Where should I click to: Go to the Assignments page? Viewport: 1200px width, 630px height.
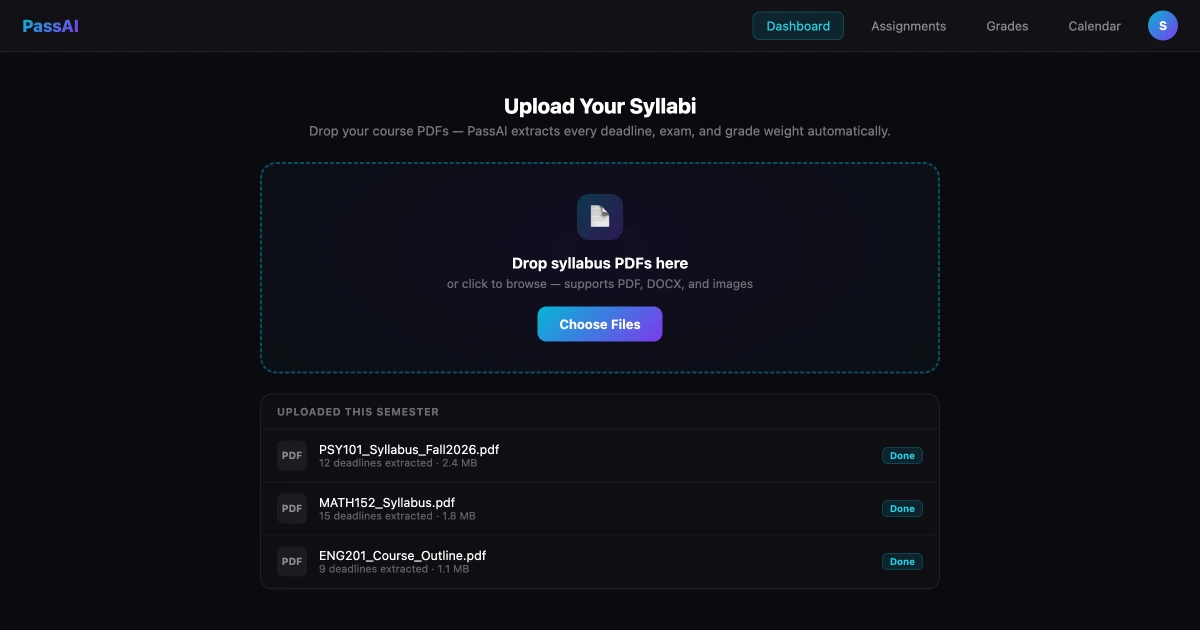click(x=908, y=26)
